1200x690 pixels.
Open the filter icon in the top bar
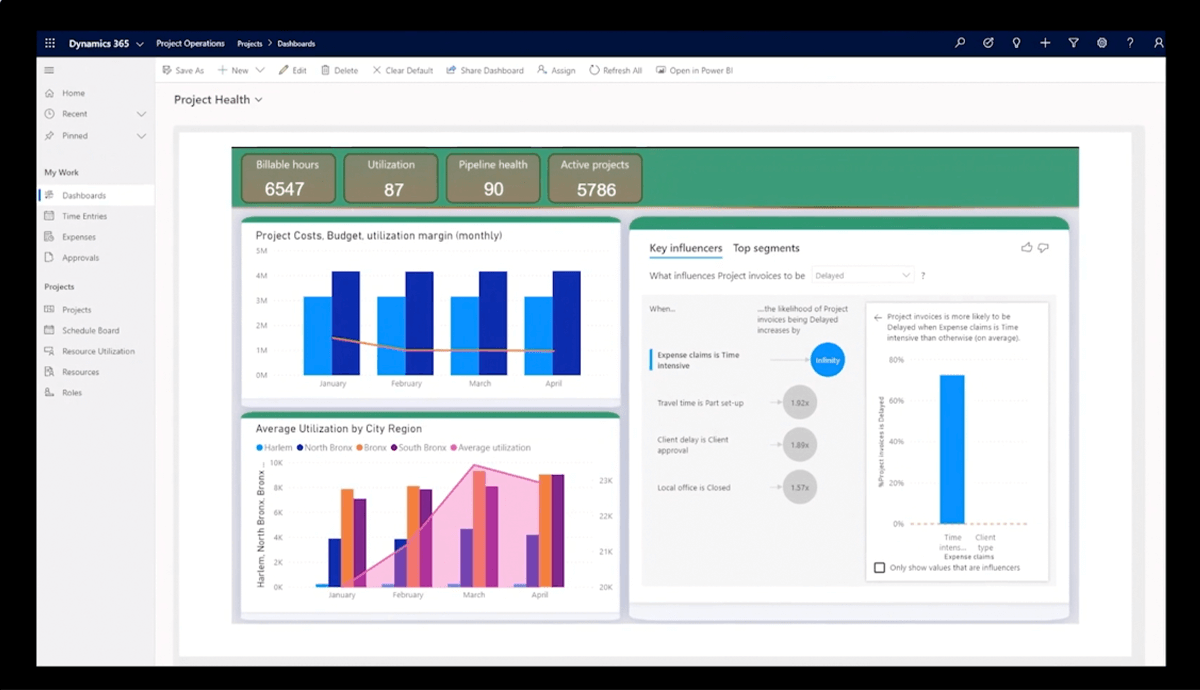(1073, 43)
